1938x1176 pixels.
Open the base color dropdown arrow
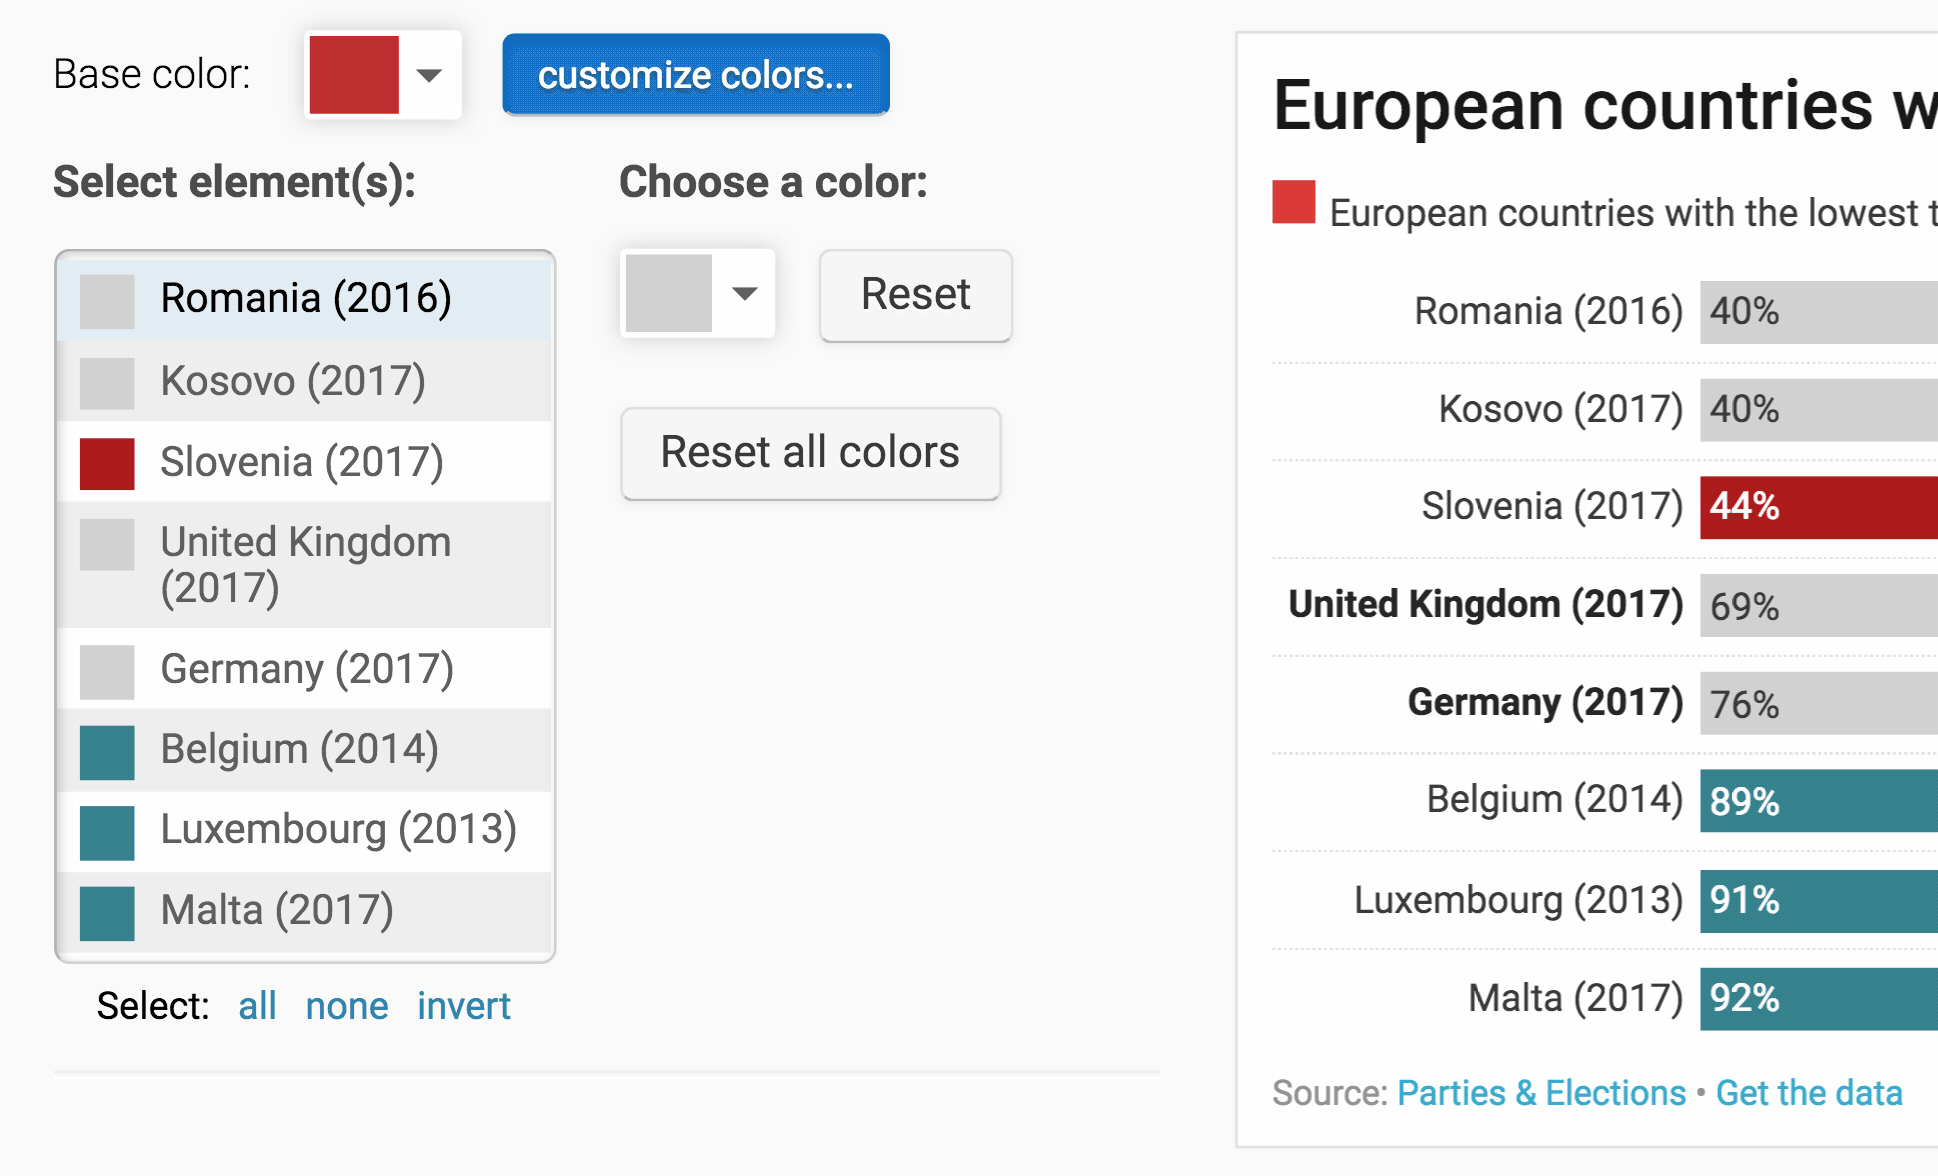pyautogui.click(x=429, y=75)
